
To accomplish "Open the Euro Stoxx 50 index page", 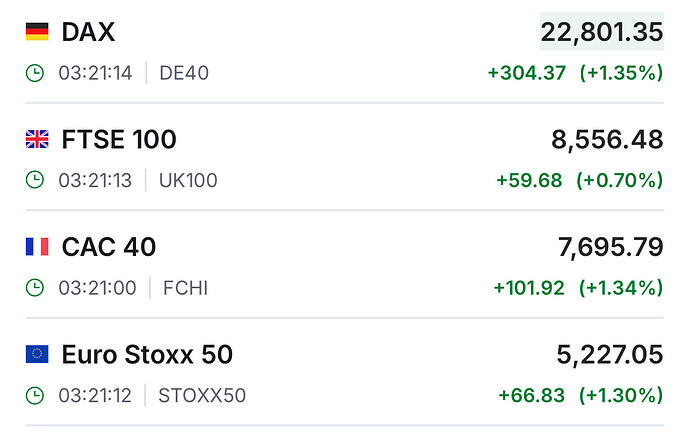I will coord(147,353).
